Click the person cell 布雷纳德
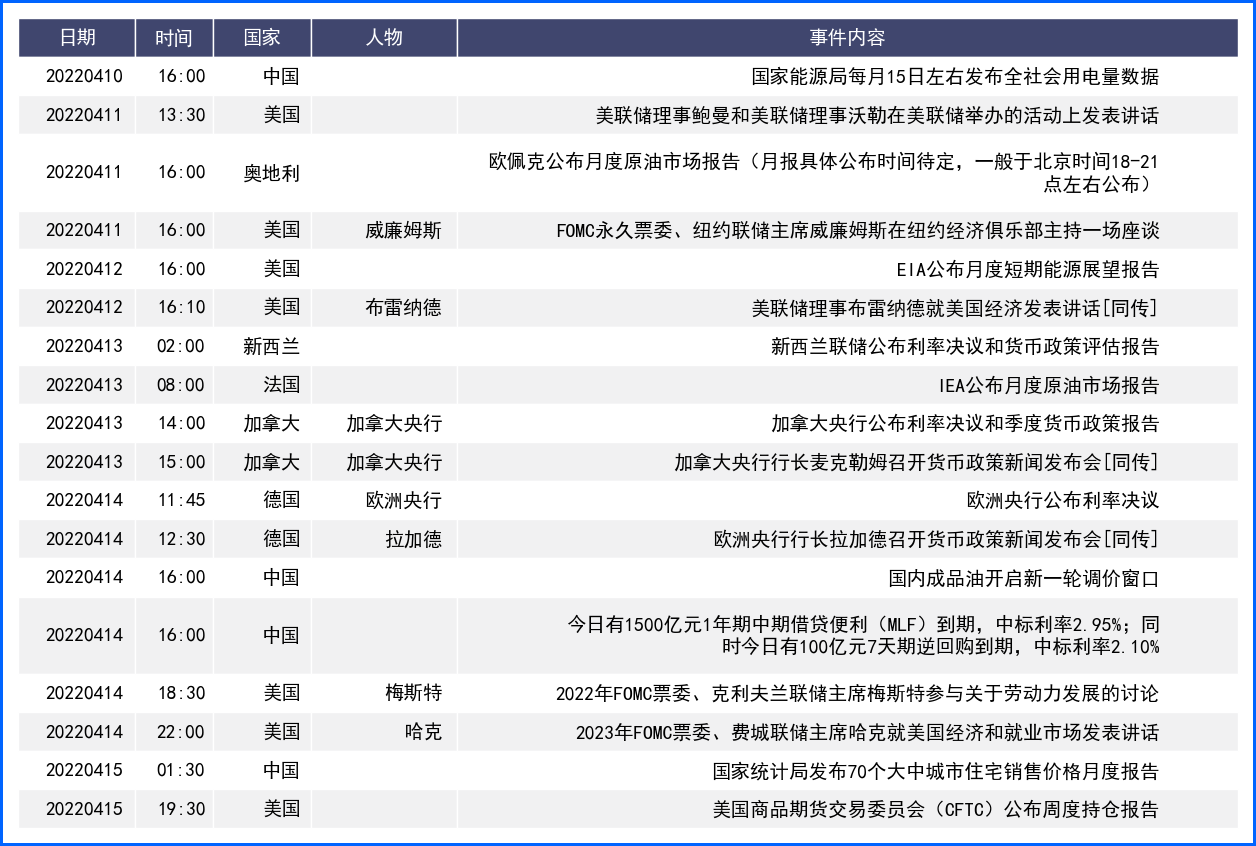1256x846 pixels. (x=404, y=308)
